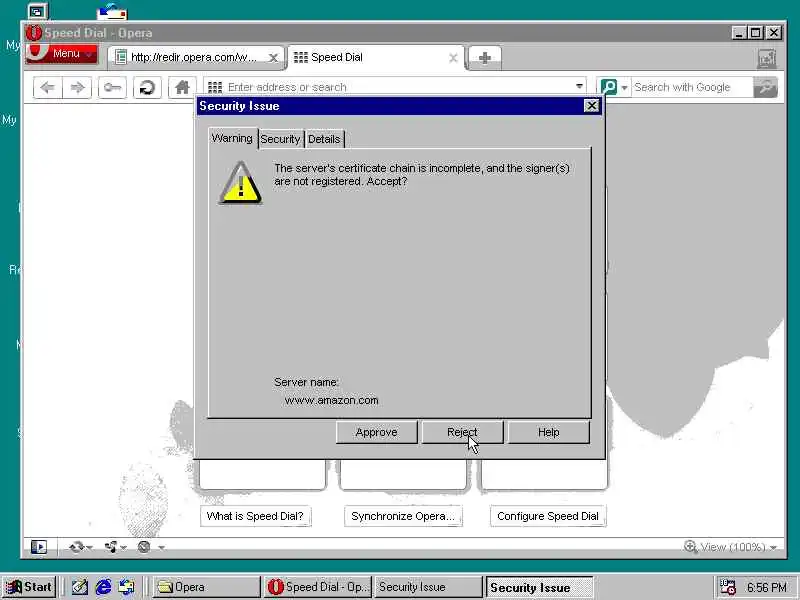Select the Warning tab
Screen dimensions: 800x600
tap(232, 138)
